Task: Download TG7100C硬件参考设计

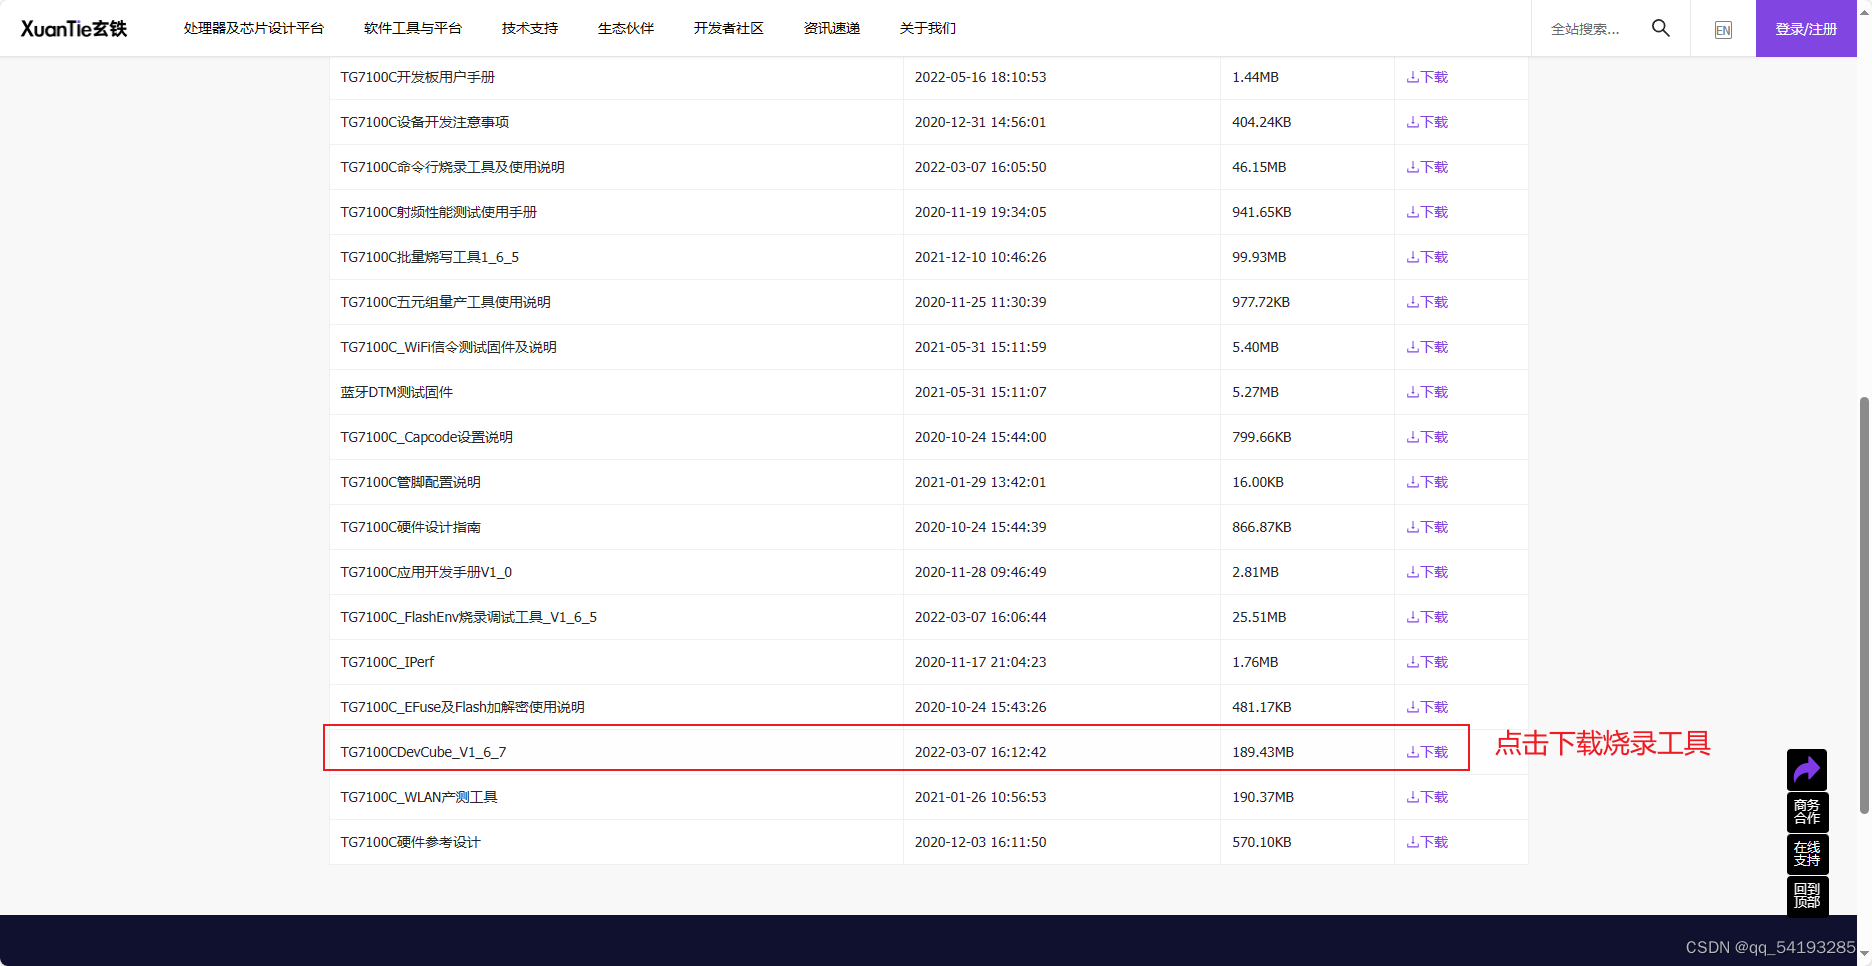Action: pos(1427,842)
